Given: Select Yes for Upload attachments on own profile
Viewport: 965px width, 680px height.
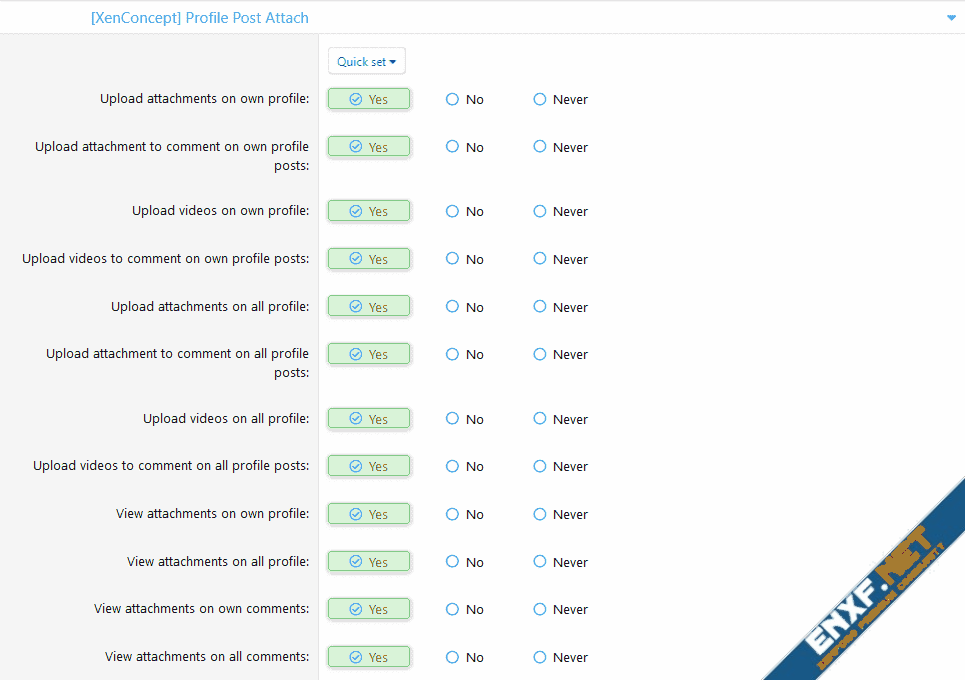Looking at the screenshot, I should 369,100.
